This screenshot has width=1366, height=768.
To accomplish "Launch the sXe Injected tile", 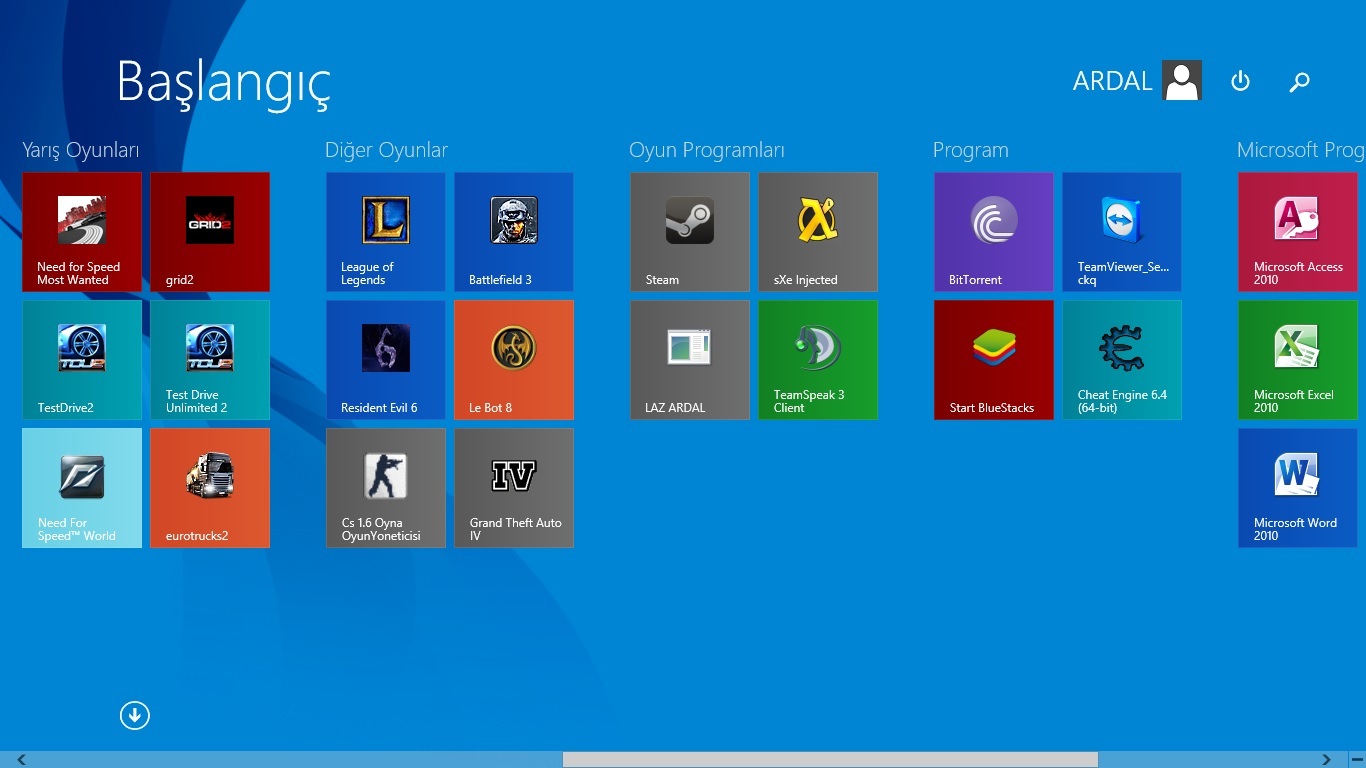I will click(818, 232).
